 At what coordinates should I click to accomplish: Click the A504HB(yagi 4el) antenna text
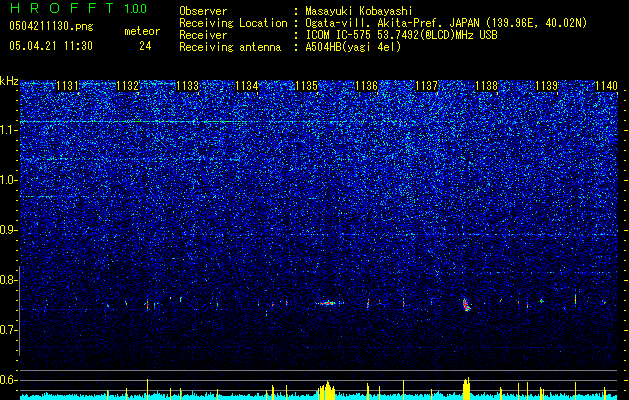coord(353,47)
